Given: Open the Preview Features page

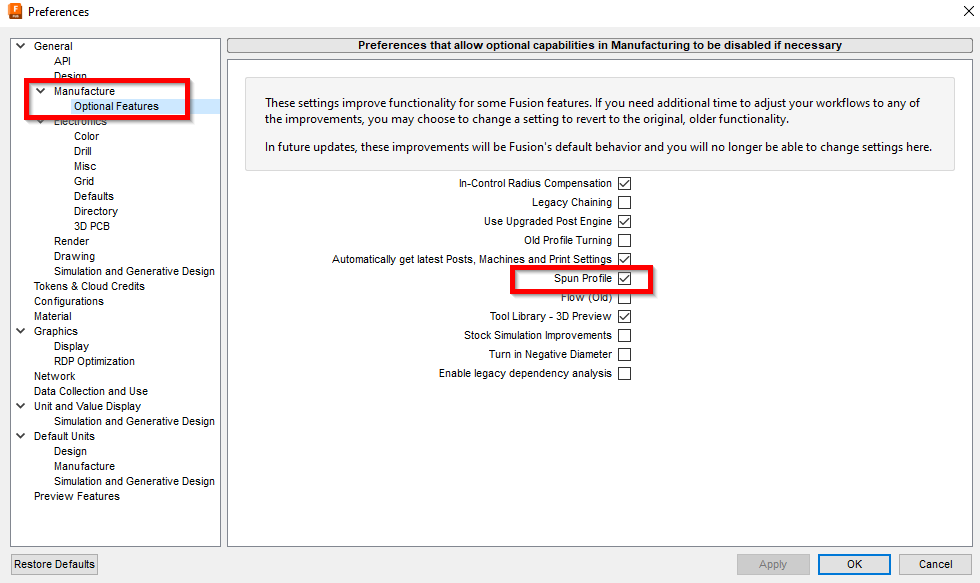Looking at the screenshot, I should (76, 495).
